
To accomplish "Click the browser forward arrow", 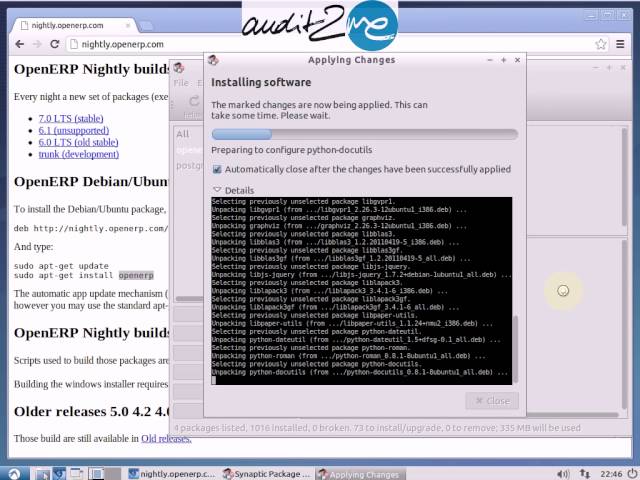I will 37,44.
